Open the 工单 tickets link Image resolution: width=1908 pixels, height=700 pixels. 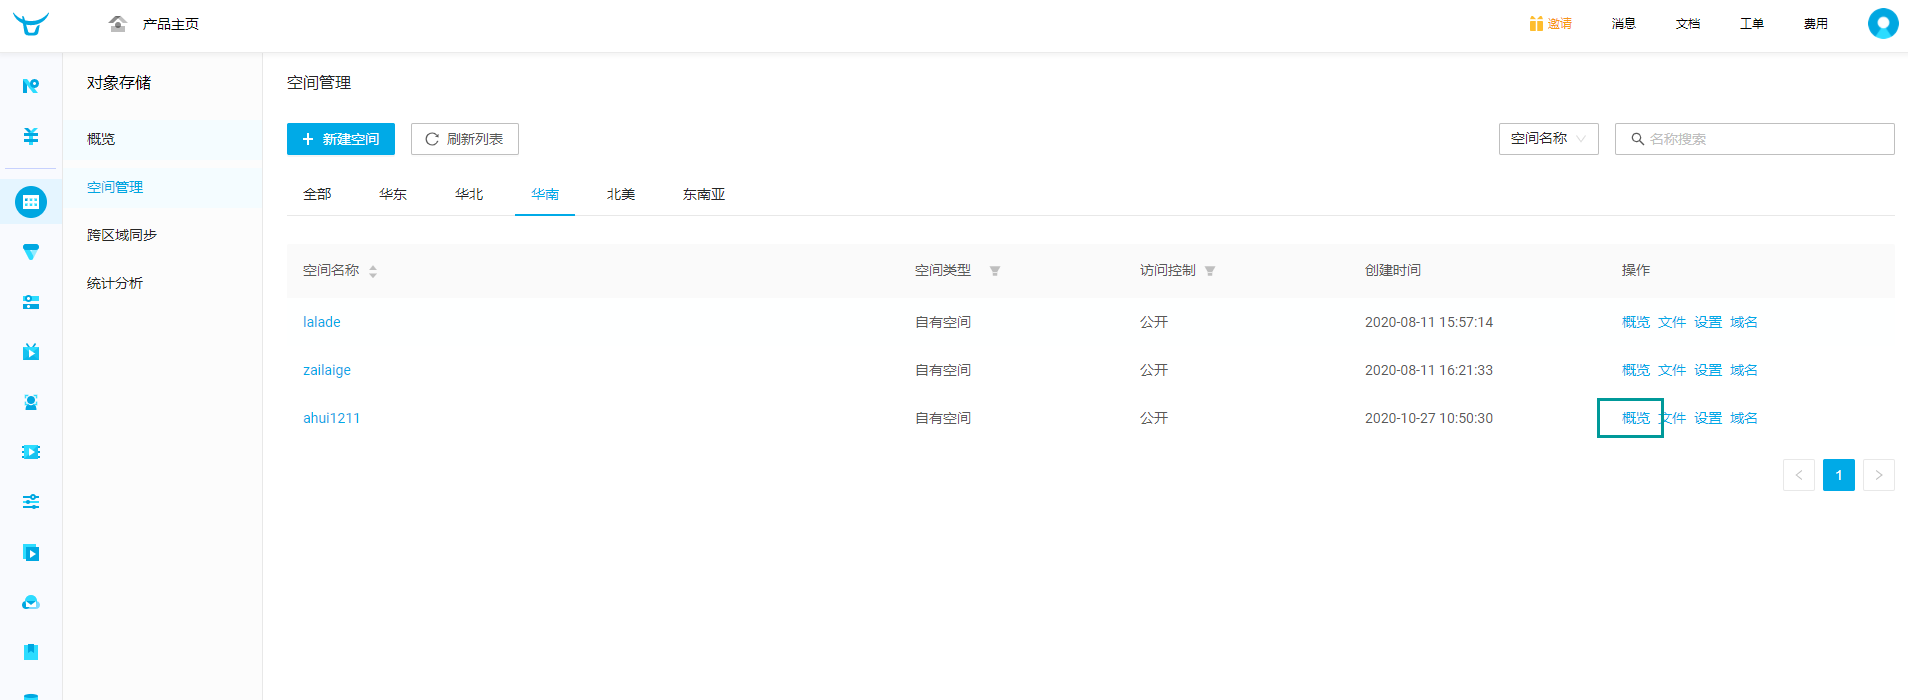click(1752, 24)
